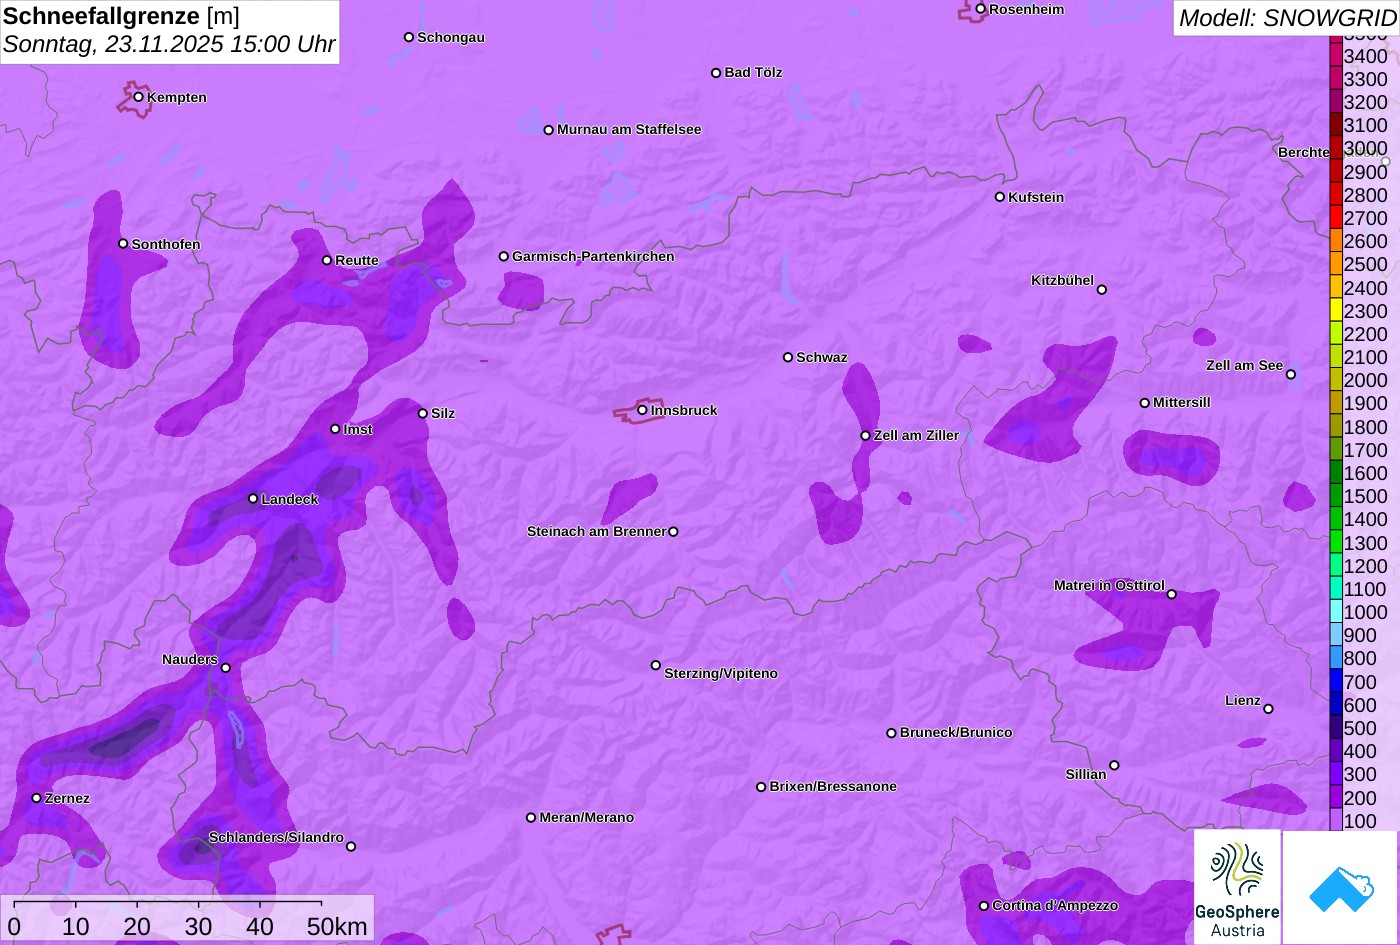1400x945 pixels.
Task: Click the blue cloud logo beside GeoSphere
Action: pyautogui.click(x=1341, y=887)
